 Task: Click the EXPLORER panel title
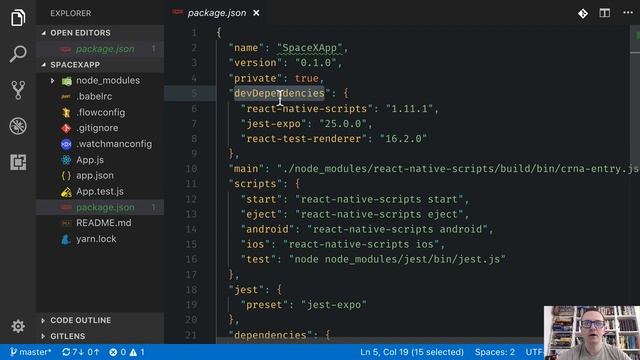point(71,13)
